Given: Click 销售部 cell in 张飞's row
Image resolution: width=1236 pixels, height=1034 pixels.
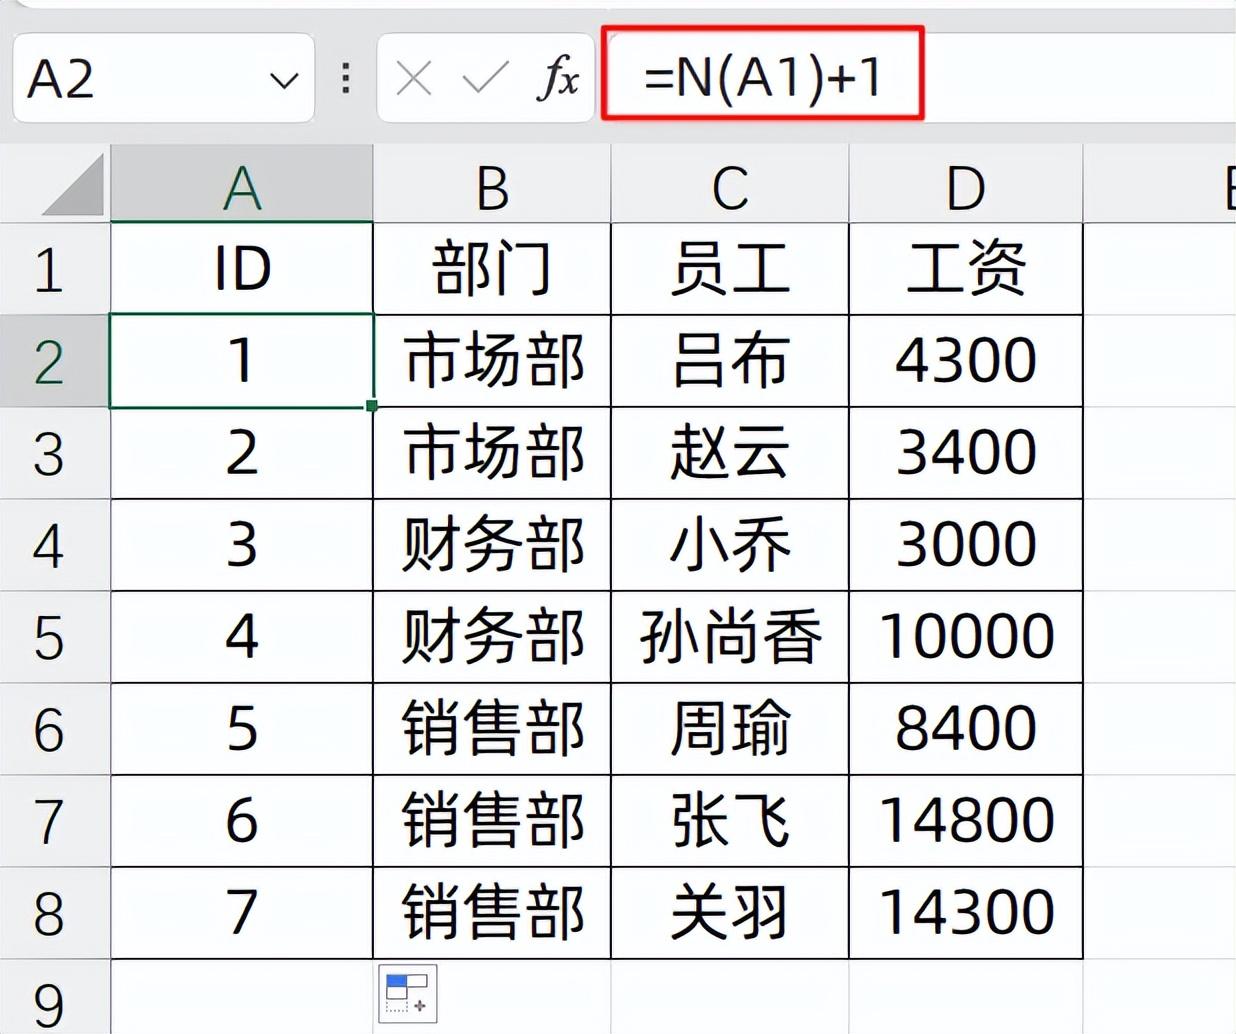Looking at the screenshot, I should click(x=492, y=821).
